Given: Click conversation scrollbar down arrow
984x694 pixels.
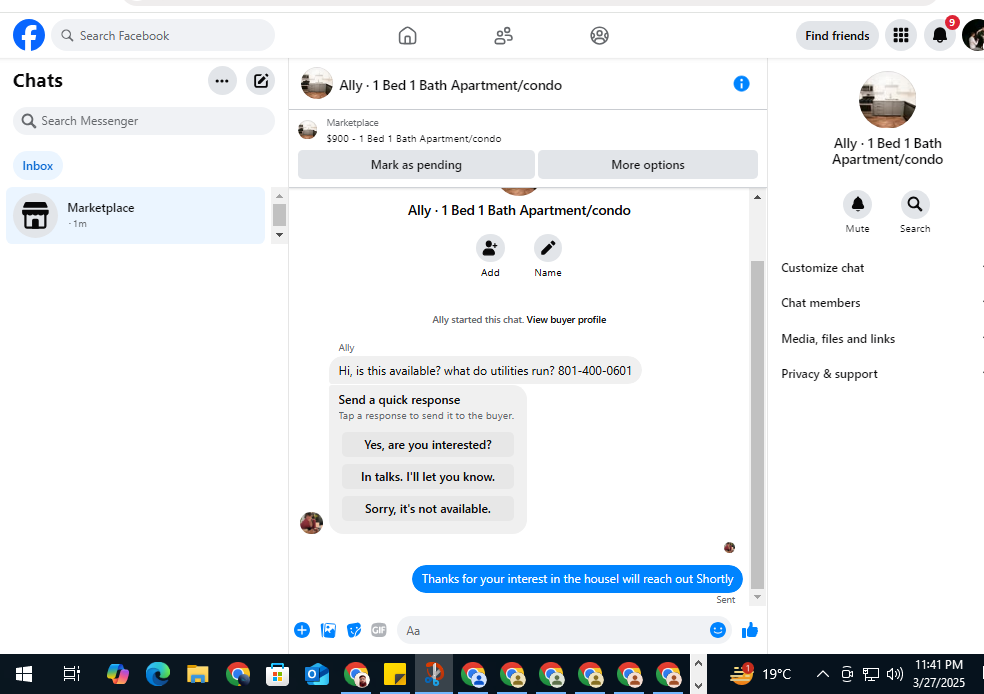Looking at the screenshot, I should coord(757,597).
